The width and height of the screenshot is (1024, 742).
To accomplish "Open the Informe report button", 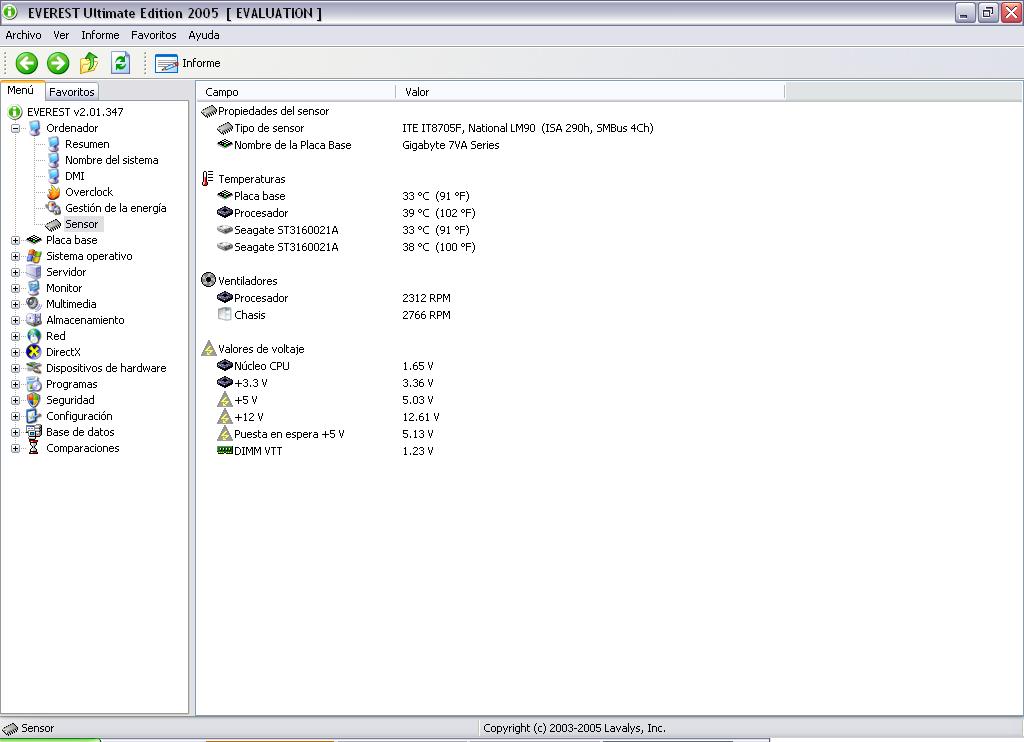I will [188, 63].
